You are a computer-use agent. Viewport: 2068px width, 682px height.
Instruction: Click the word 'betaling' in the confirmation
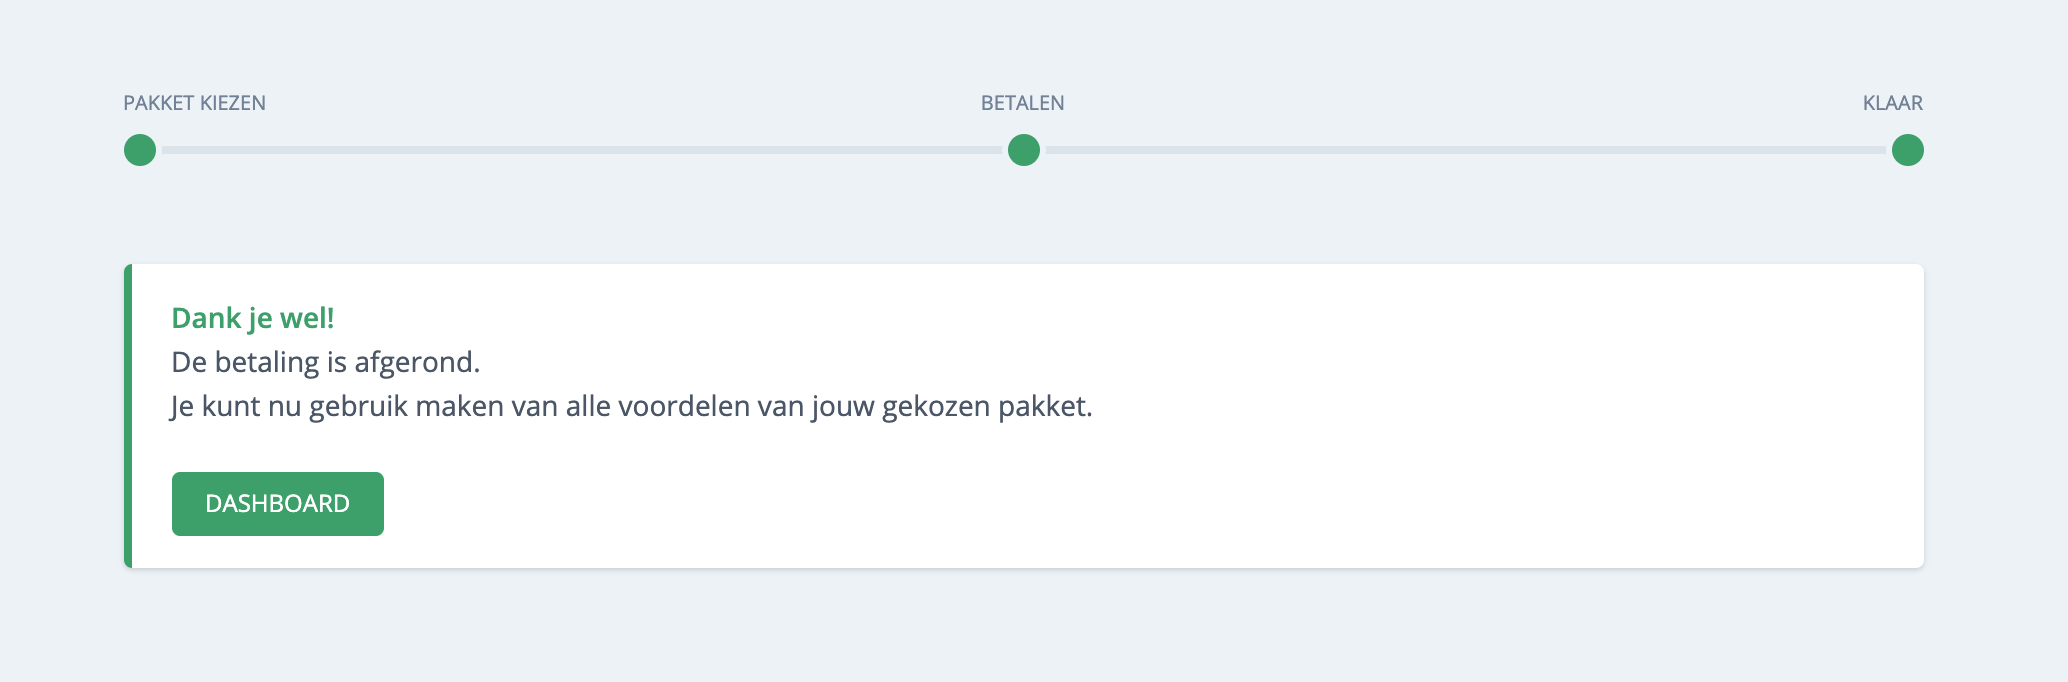267,362
